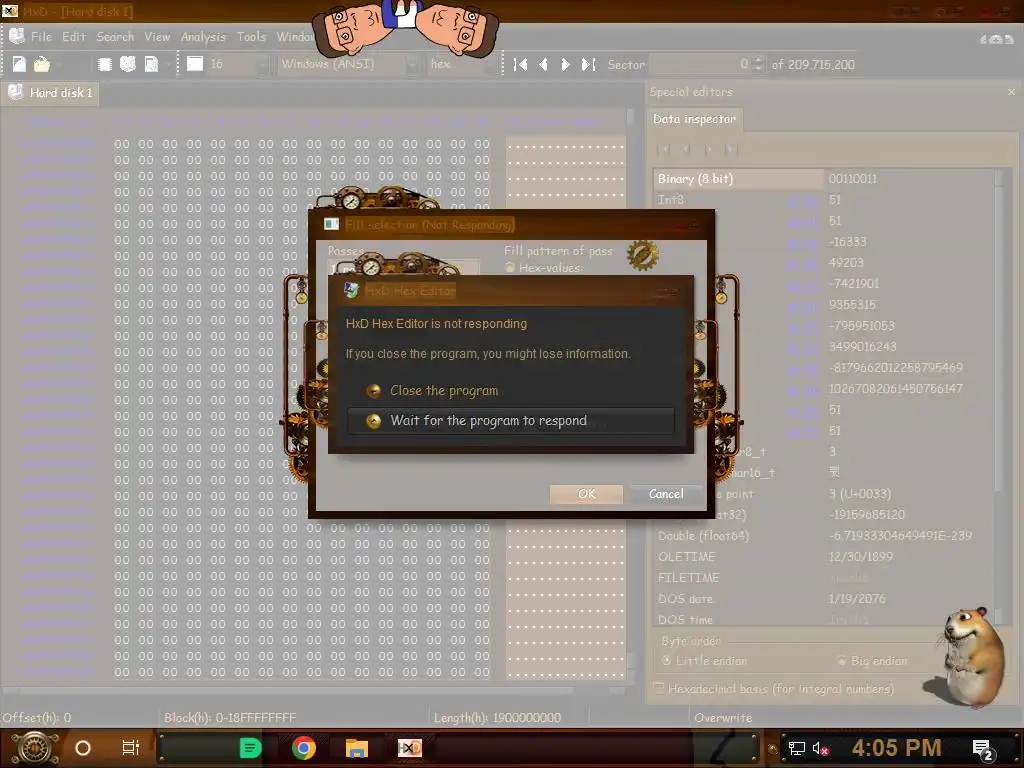Open the Search menu
The width and height of the screenshot is (1024, 768).
[115, 37]
